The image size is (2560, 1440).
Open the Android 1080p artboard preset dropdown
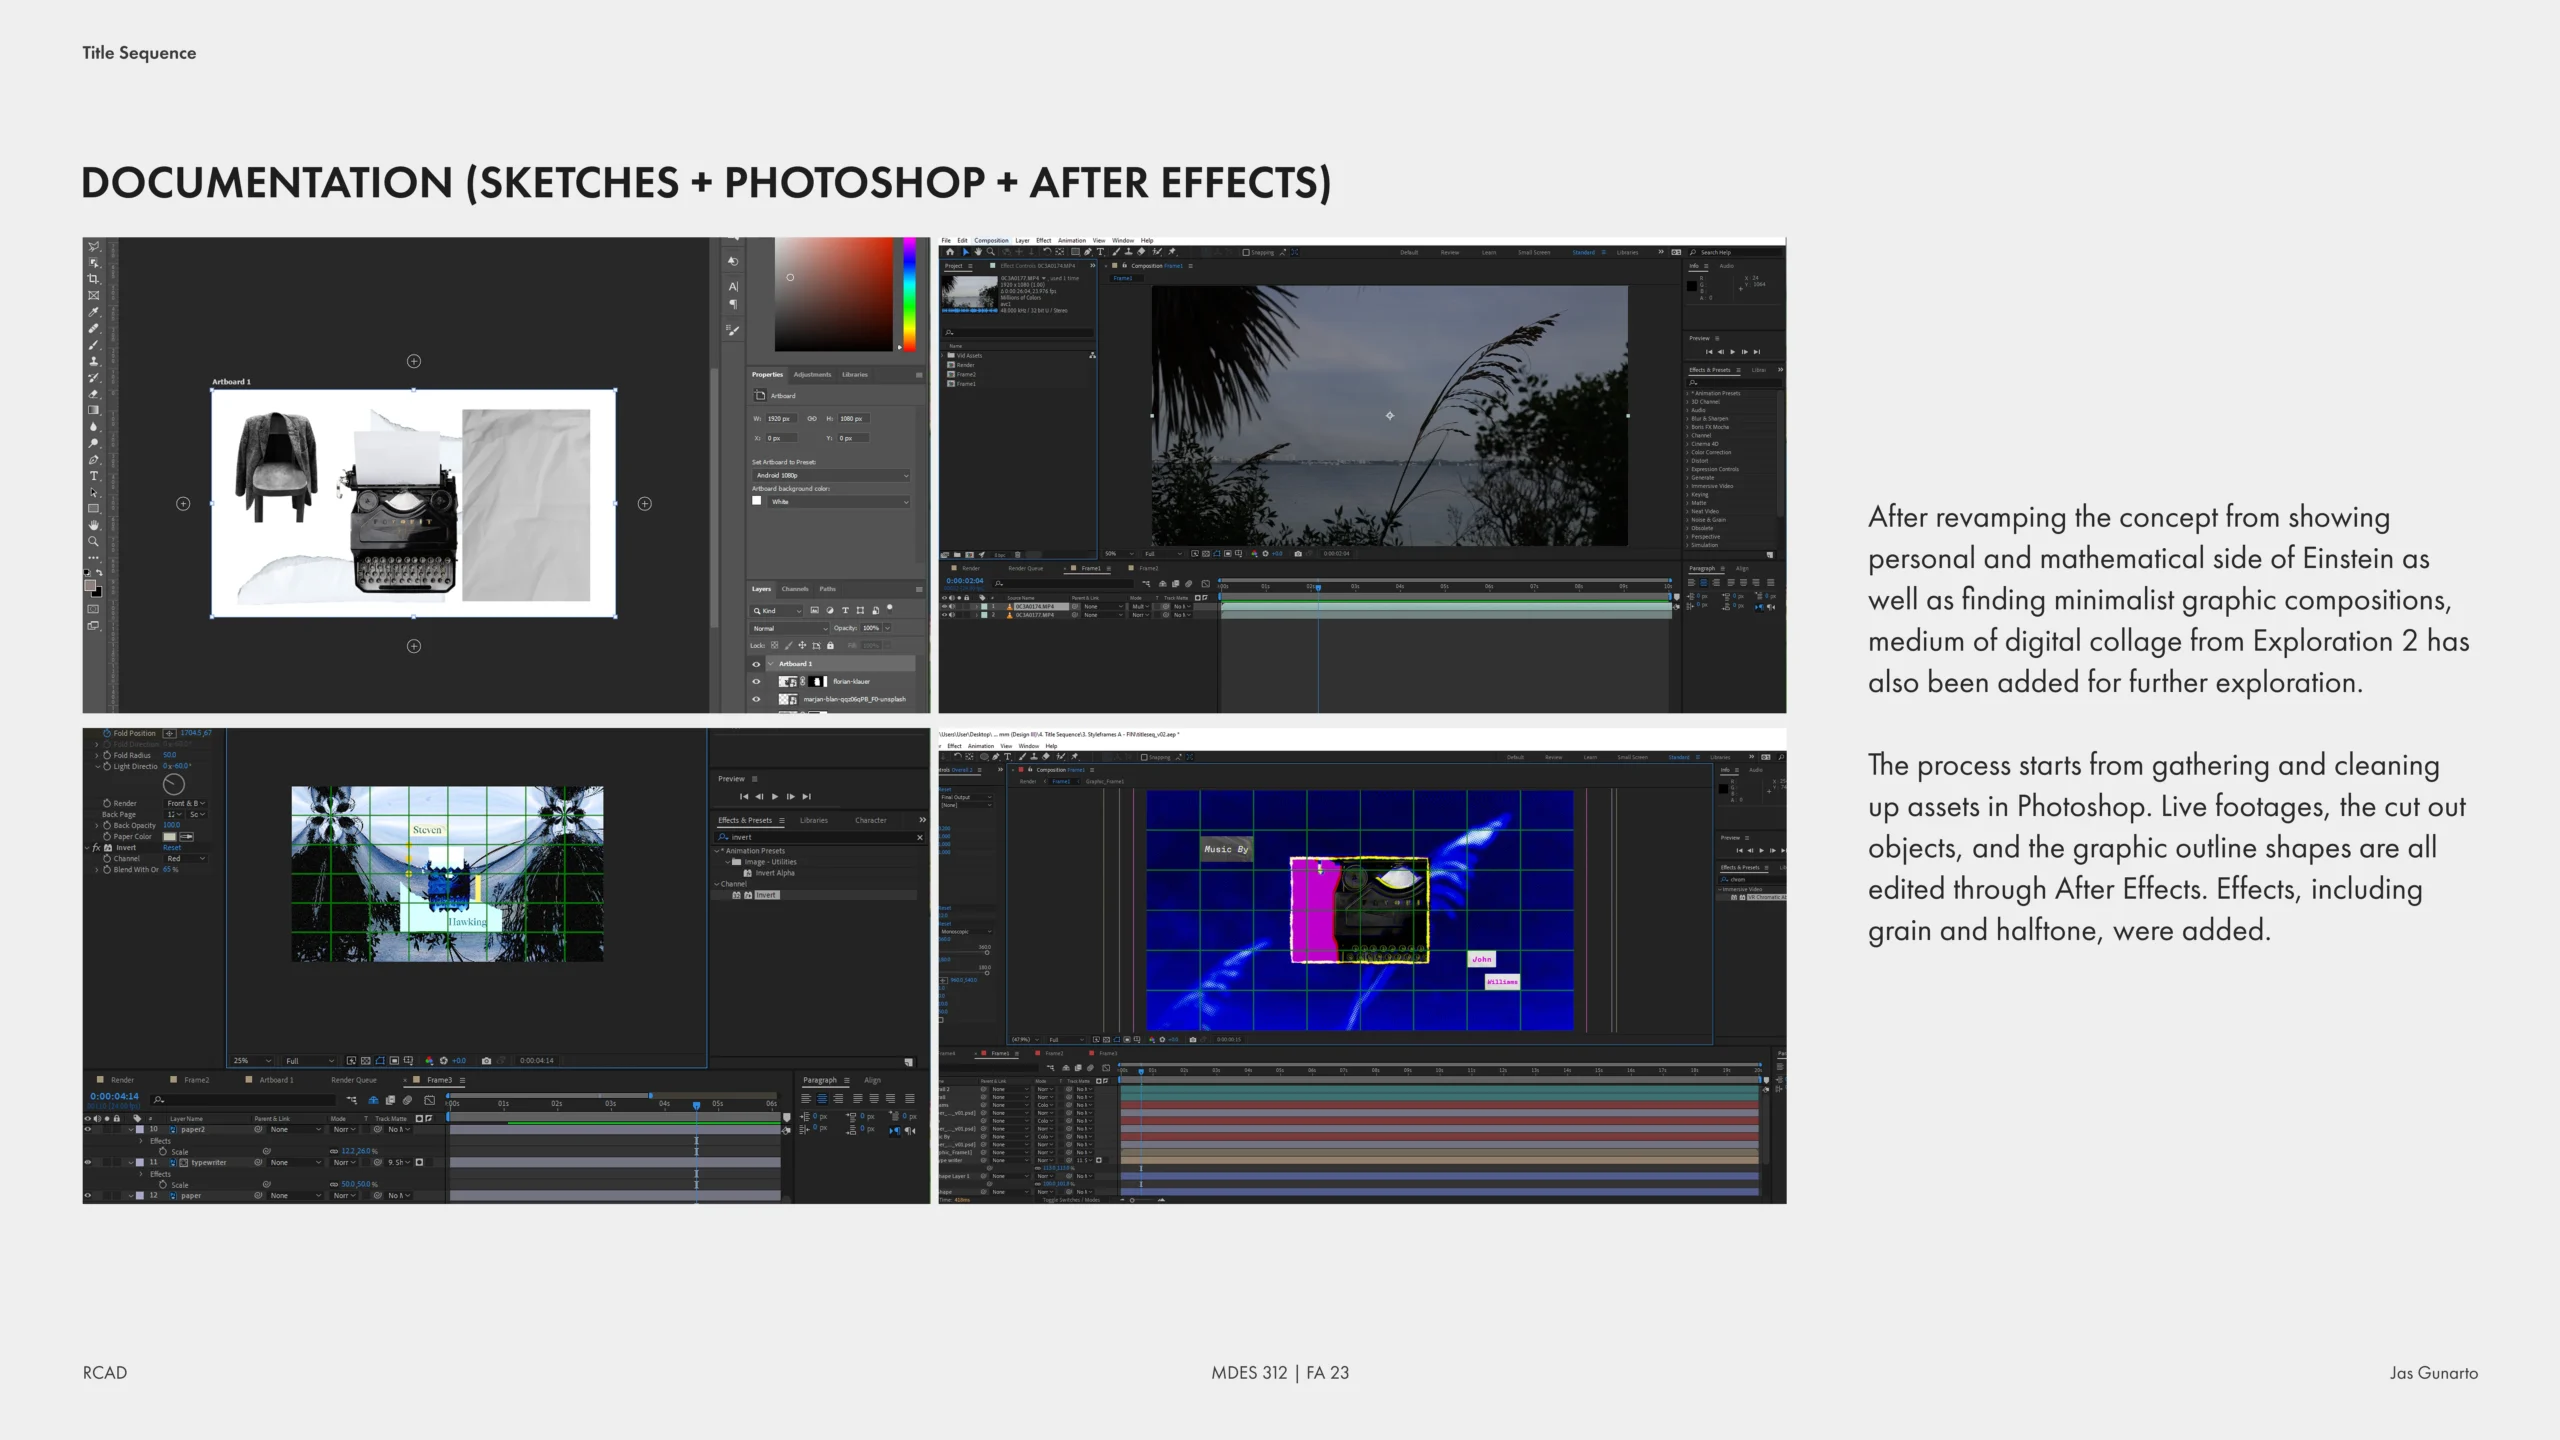[x=830, y=475]
